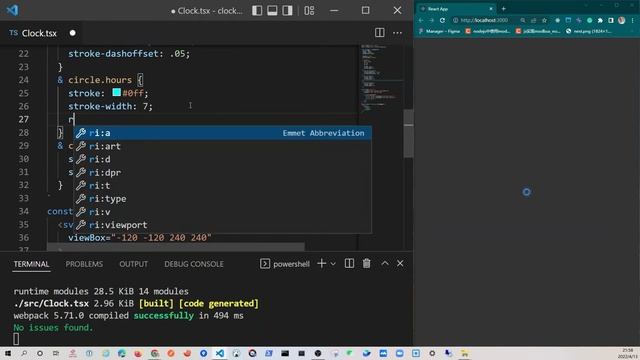
Task: Click the green circle extension icon
Action: click(589, 20)
